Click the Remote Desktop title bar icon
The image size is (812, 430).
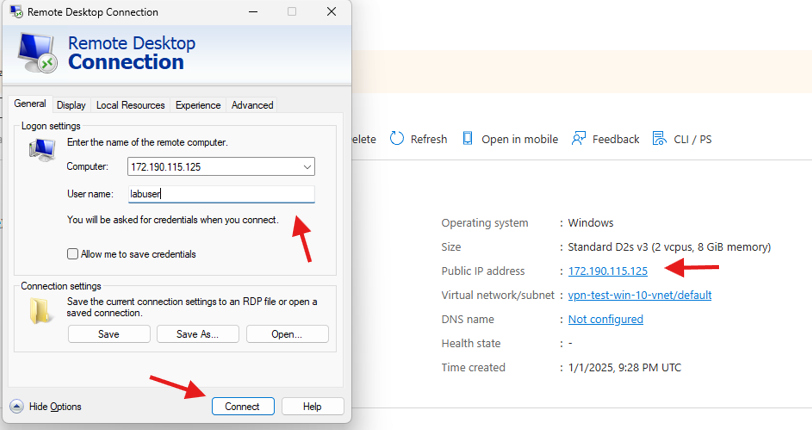[x=17, y=12]
